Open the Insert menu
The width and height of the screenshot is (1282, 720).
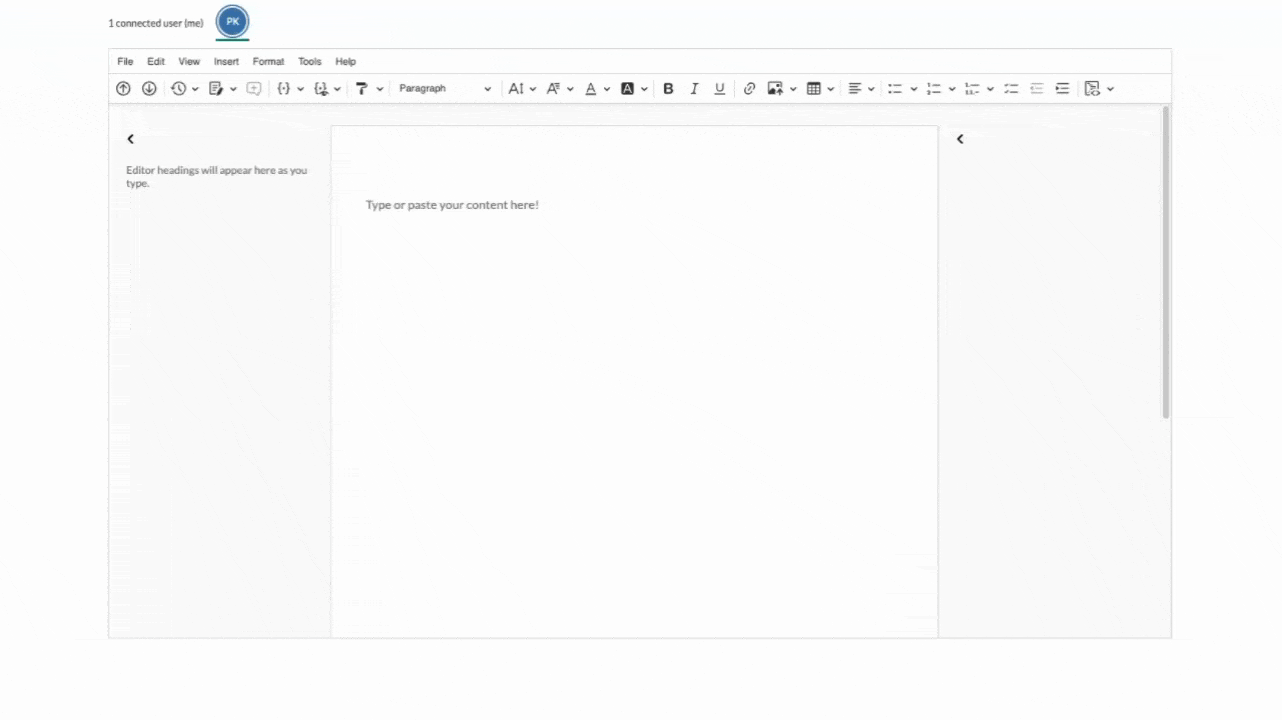tap(226, 62)
